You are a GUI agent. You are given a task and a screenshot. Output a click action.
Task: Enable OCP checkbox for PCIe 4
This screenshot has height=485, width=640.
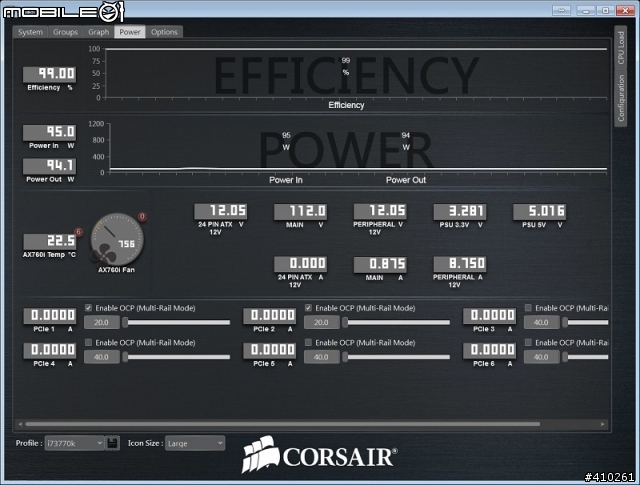click(x=89, y=343)
